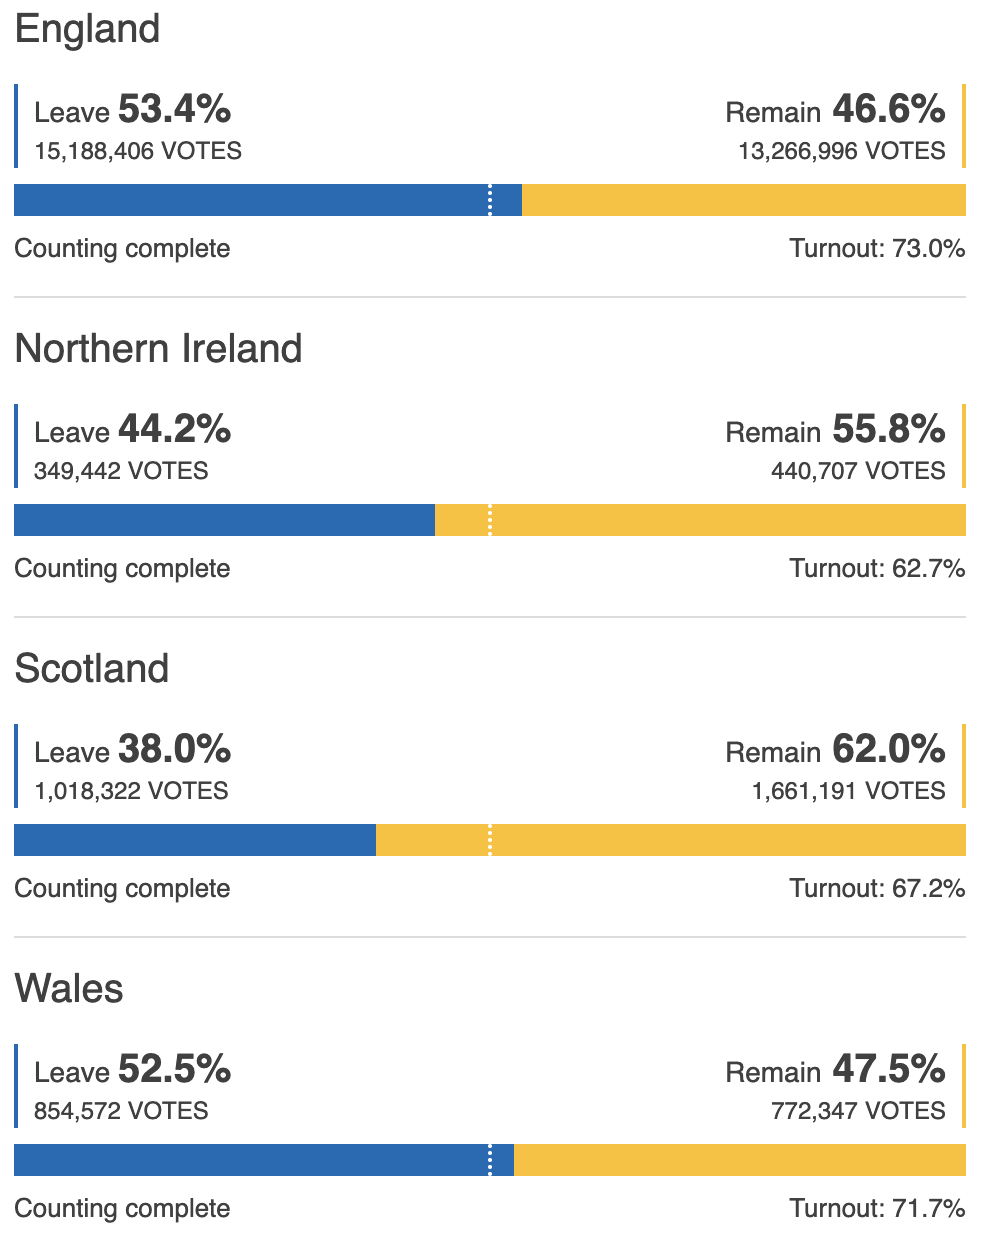Click the Wales region heading
Viewport: 982px width, 1238px height.
tap(69, 989)
